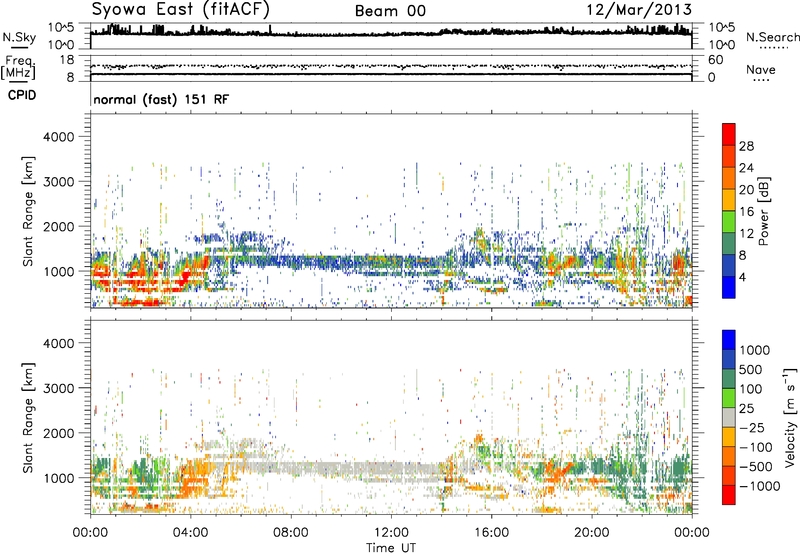The width and height of the screenshot is (800, 554).
Task: Click the 'Beam 00' label
Action: [x=390, y=11]
